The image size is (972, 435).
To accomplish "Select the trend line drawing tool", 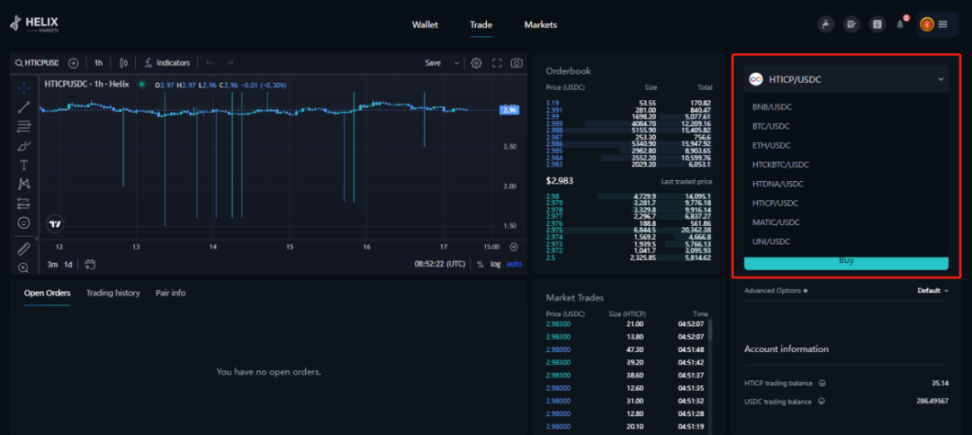I will 24,107.
